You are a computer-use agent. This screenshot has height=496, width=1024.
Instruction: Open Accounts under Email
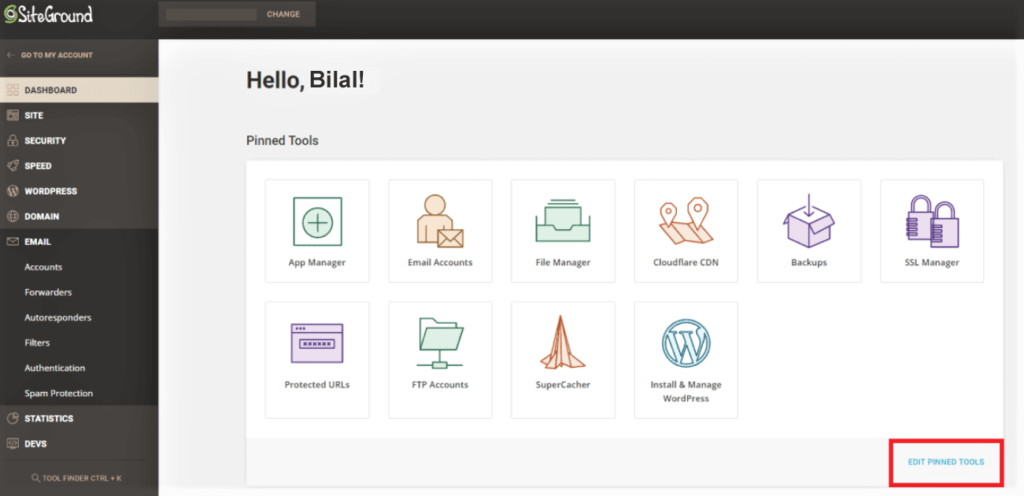43,267
